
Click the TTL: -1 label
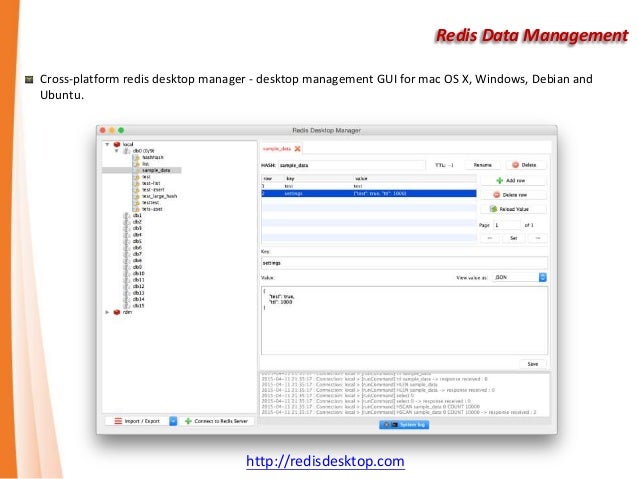(x=444, y=165)
